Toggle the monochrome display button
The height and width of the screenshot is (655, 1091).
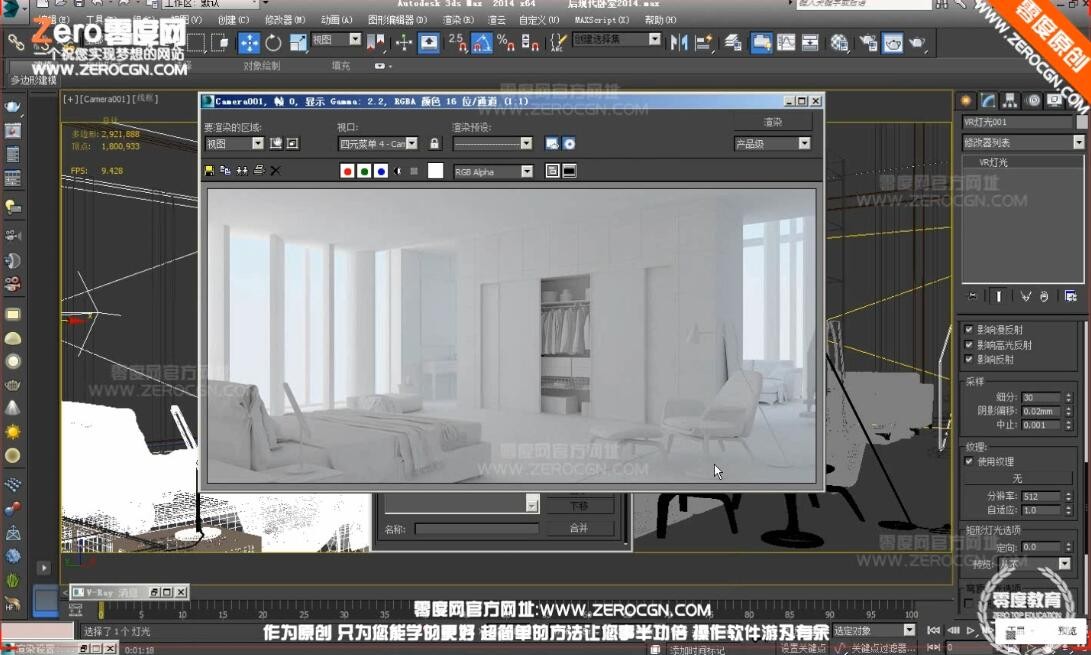414,171
